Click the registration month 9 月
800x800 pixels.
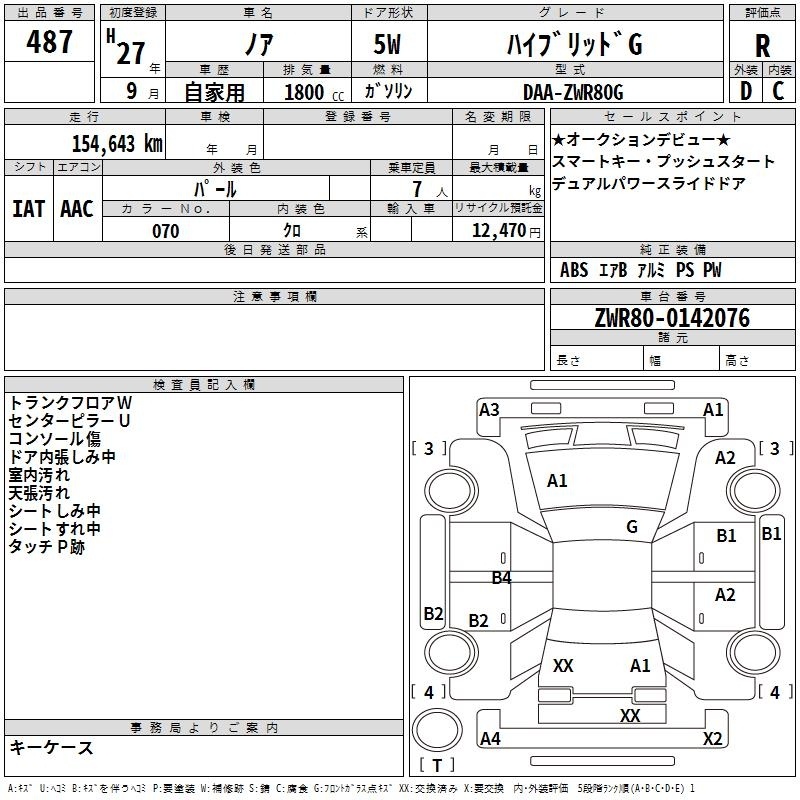pos(142,91)
